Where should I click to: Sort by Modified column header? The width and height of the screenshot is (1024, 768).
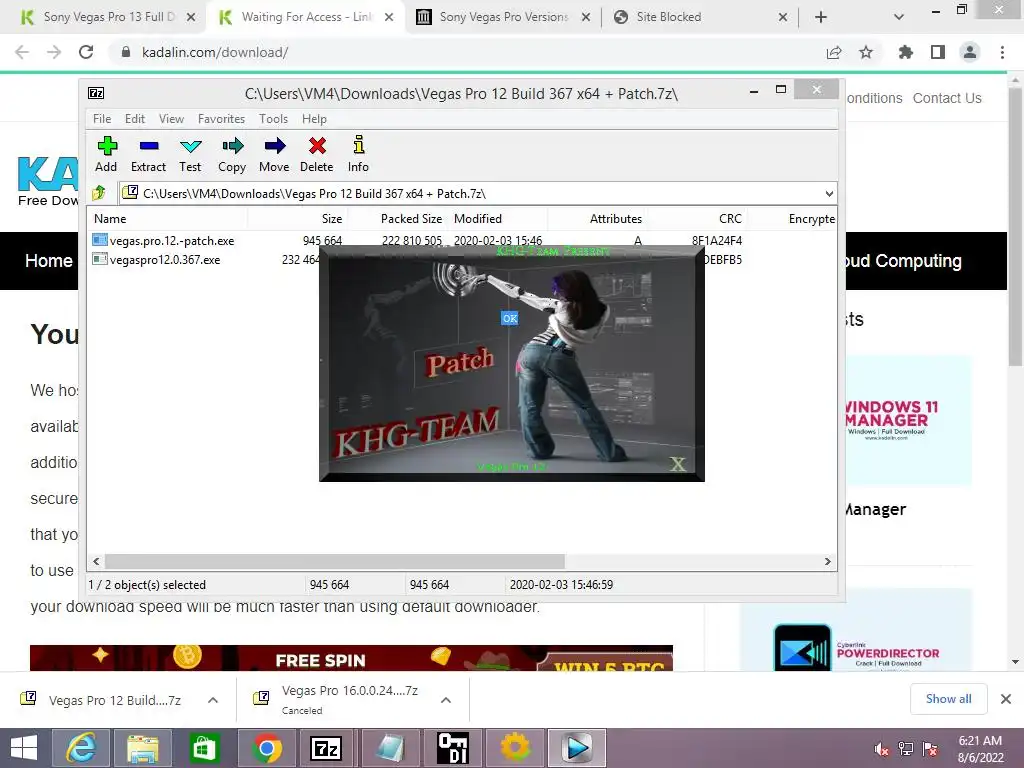click(478, 219)
